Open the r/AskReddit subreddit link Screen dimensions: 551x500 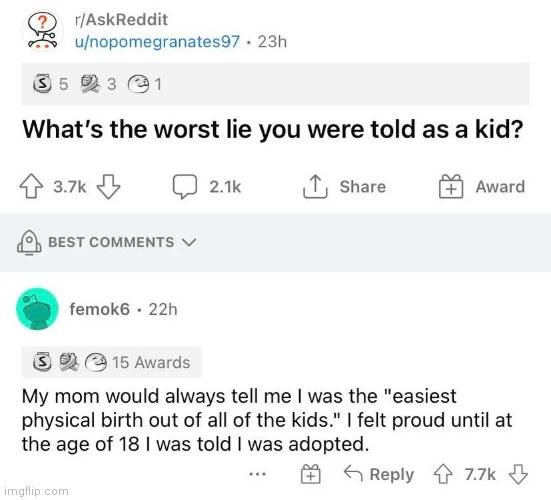coord(121,19)
